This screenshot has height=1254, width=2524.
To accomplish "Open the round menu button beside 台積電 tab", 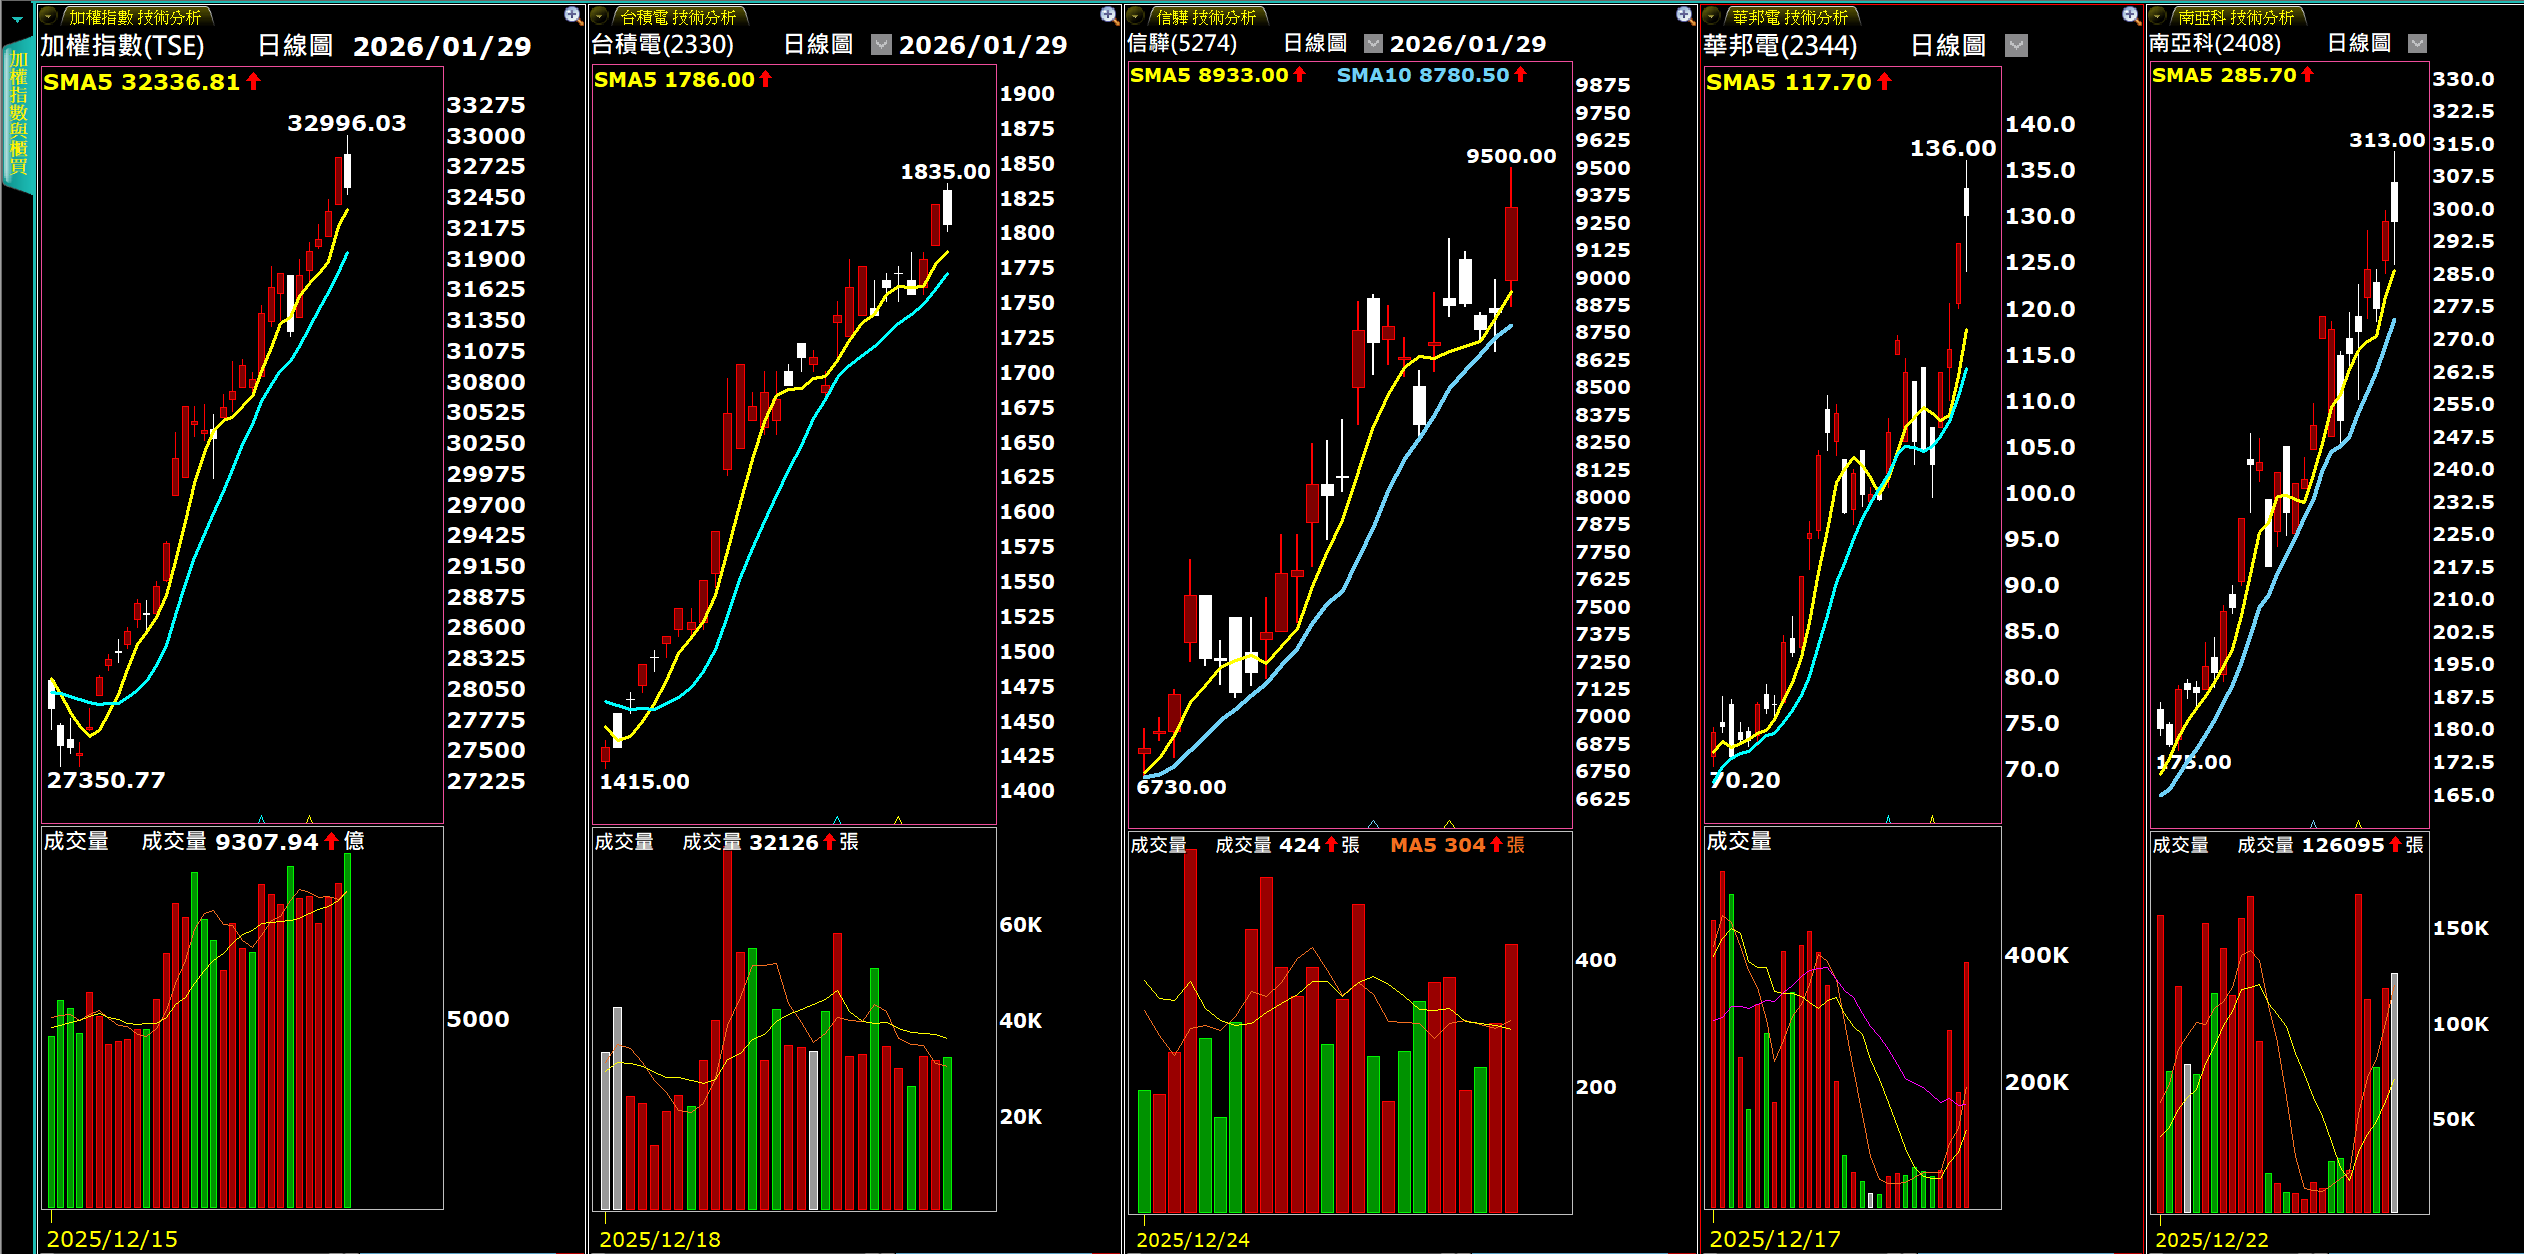I will click(x=600, y=17).
